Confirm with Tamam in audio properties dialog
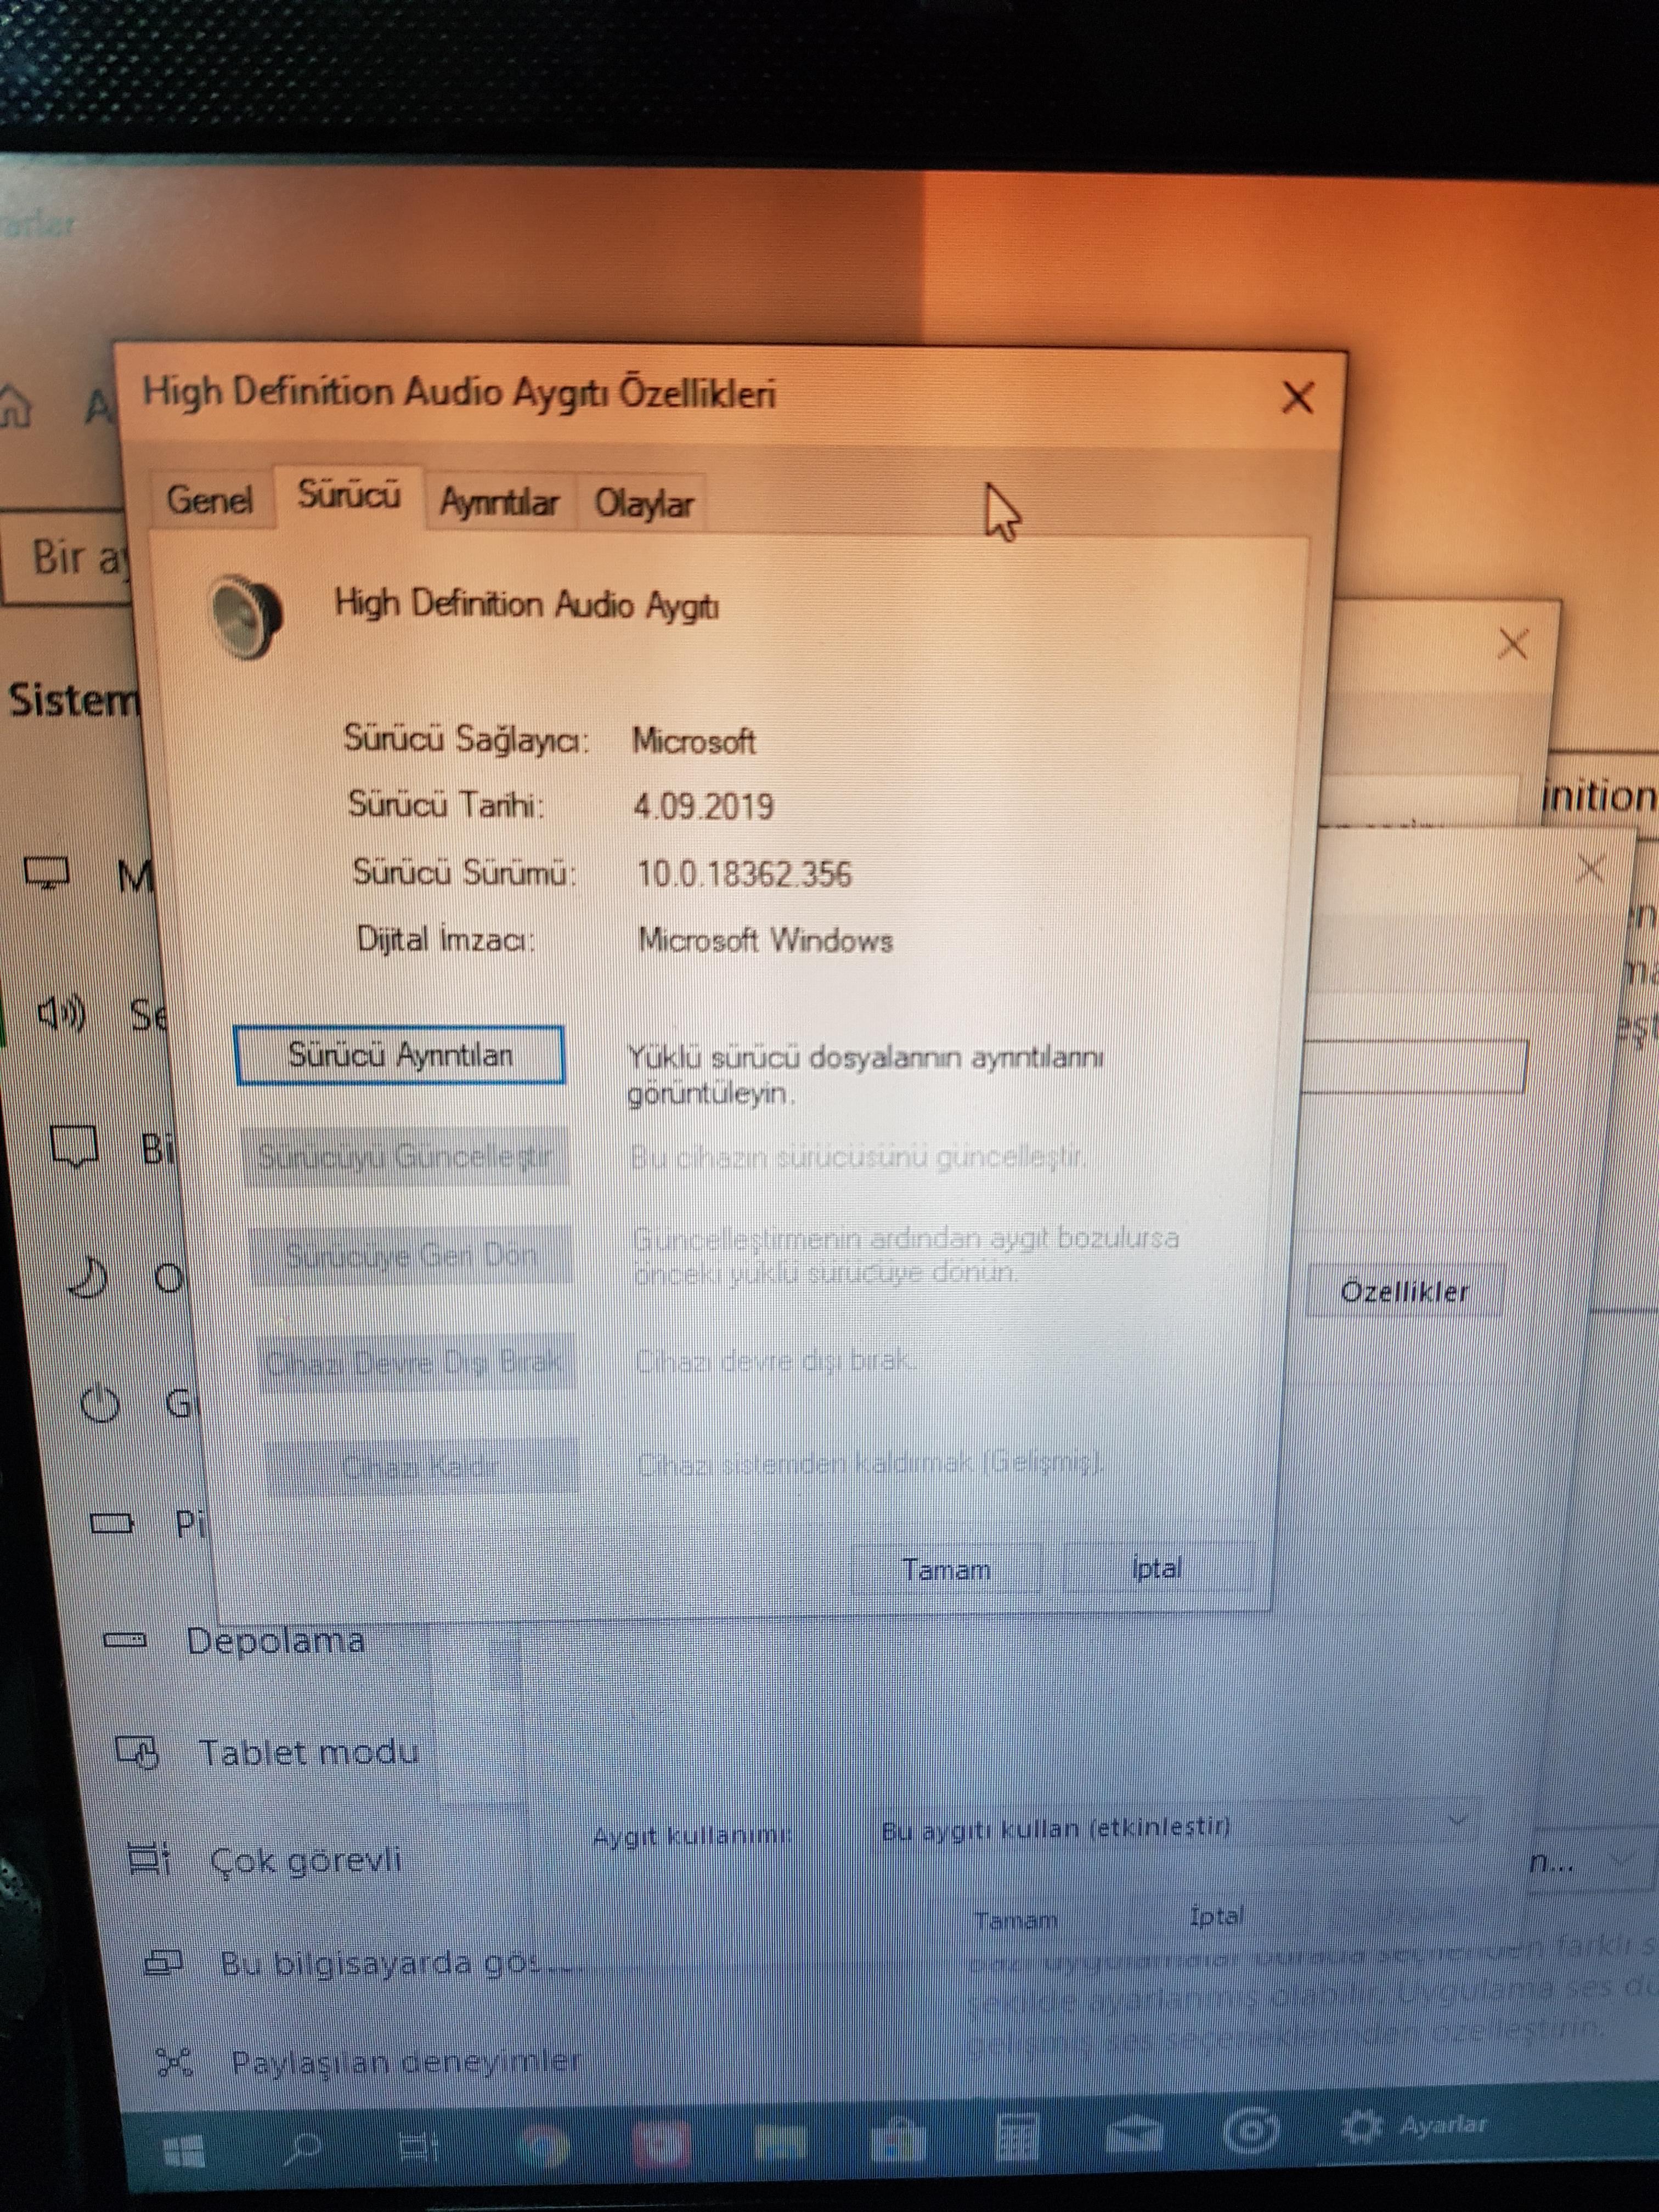The image size is (1659, 2212). click(x=946, y=1569)
